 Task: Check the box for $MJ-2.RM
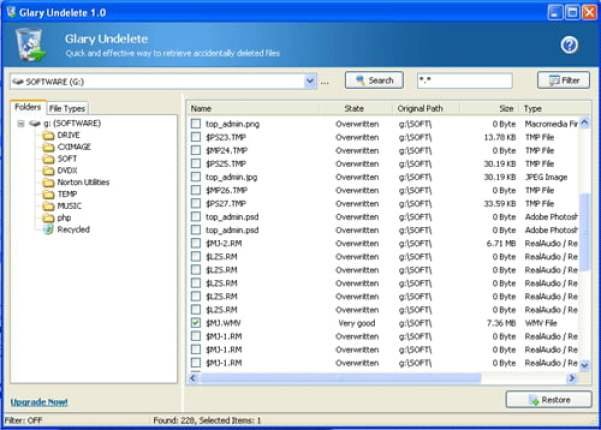[196, 243]
